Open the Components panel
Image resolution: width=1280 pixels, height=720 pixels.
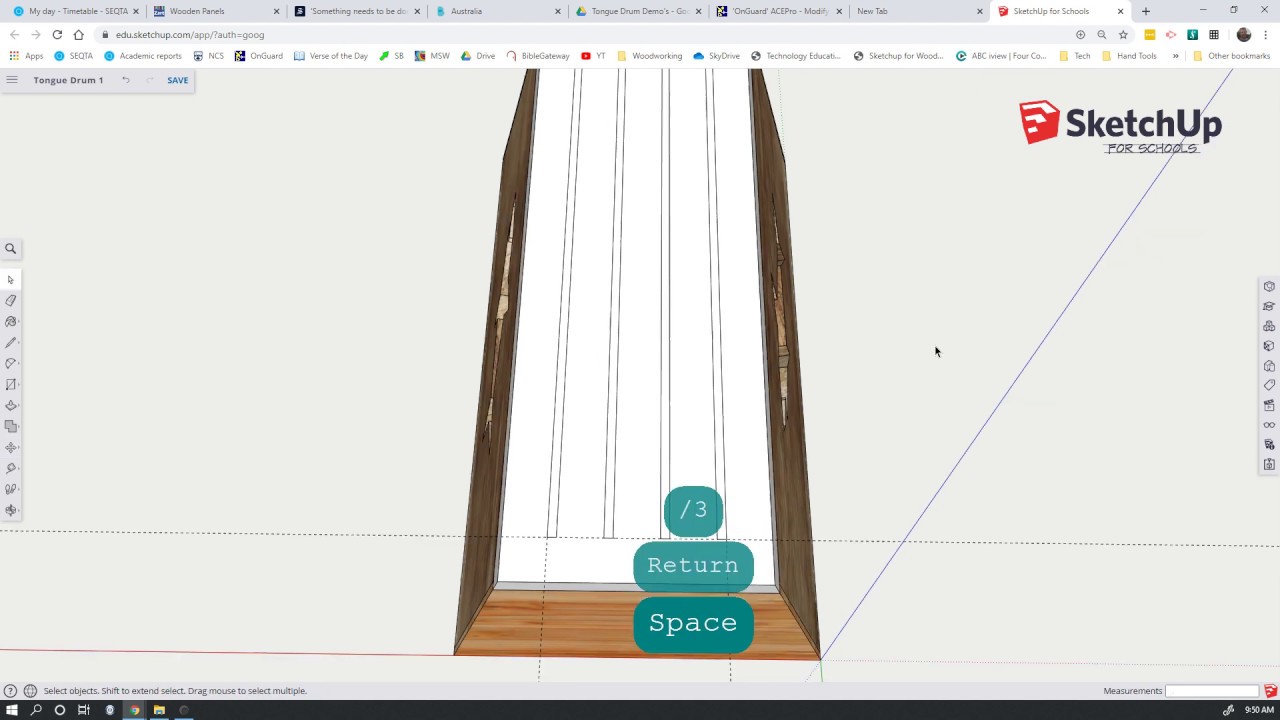coord(1269,326)
